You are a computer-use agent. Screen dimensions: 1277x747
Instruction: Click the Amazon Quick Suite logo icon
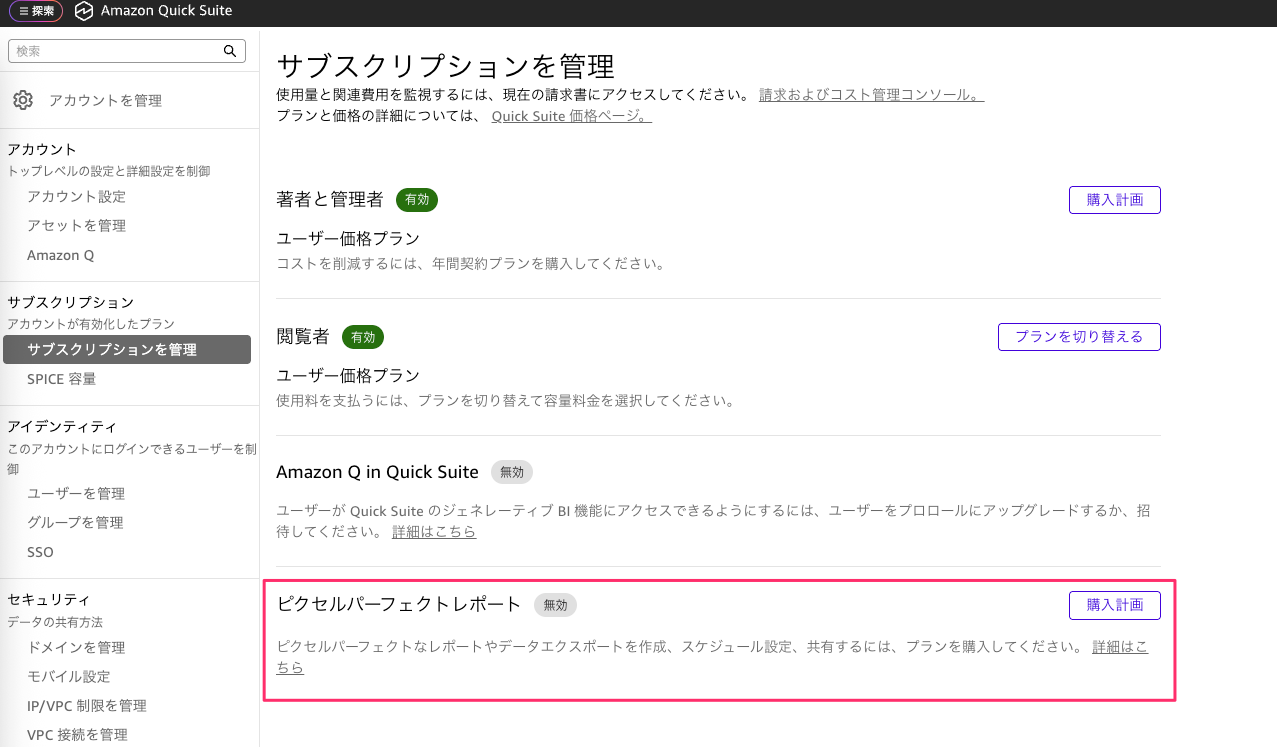(x=83, y=11)
